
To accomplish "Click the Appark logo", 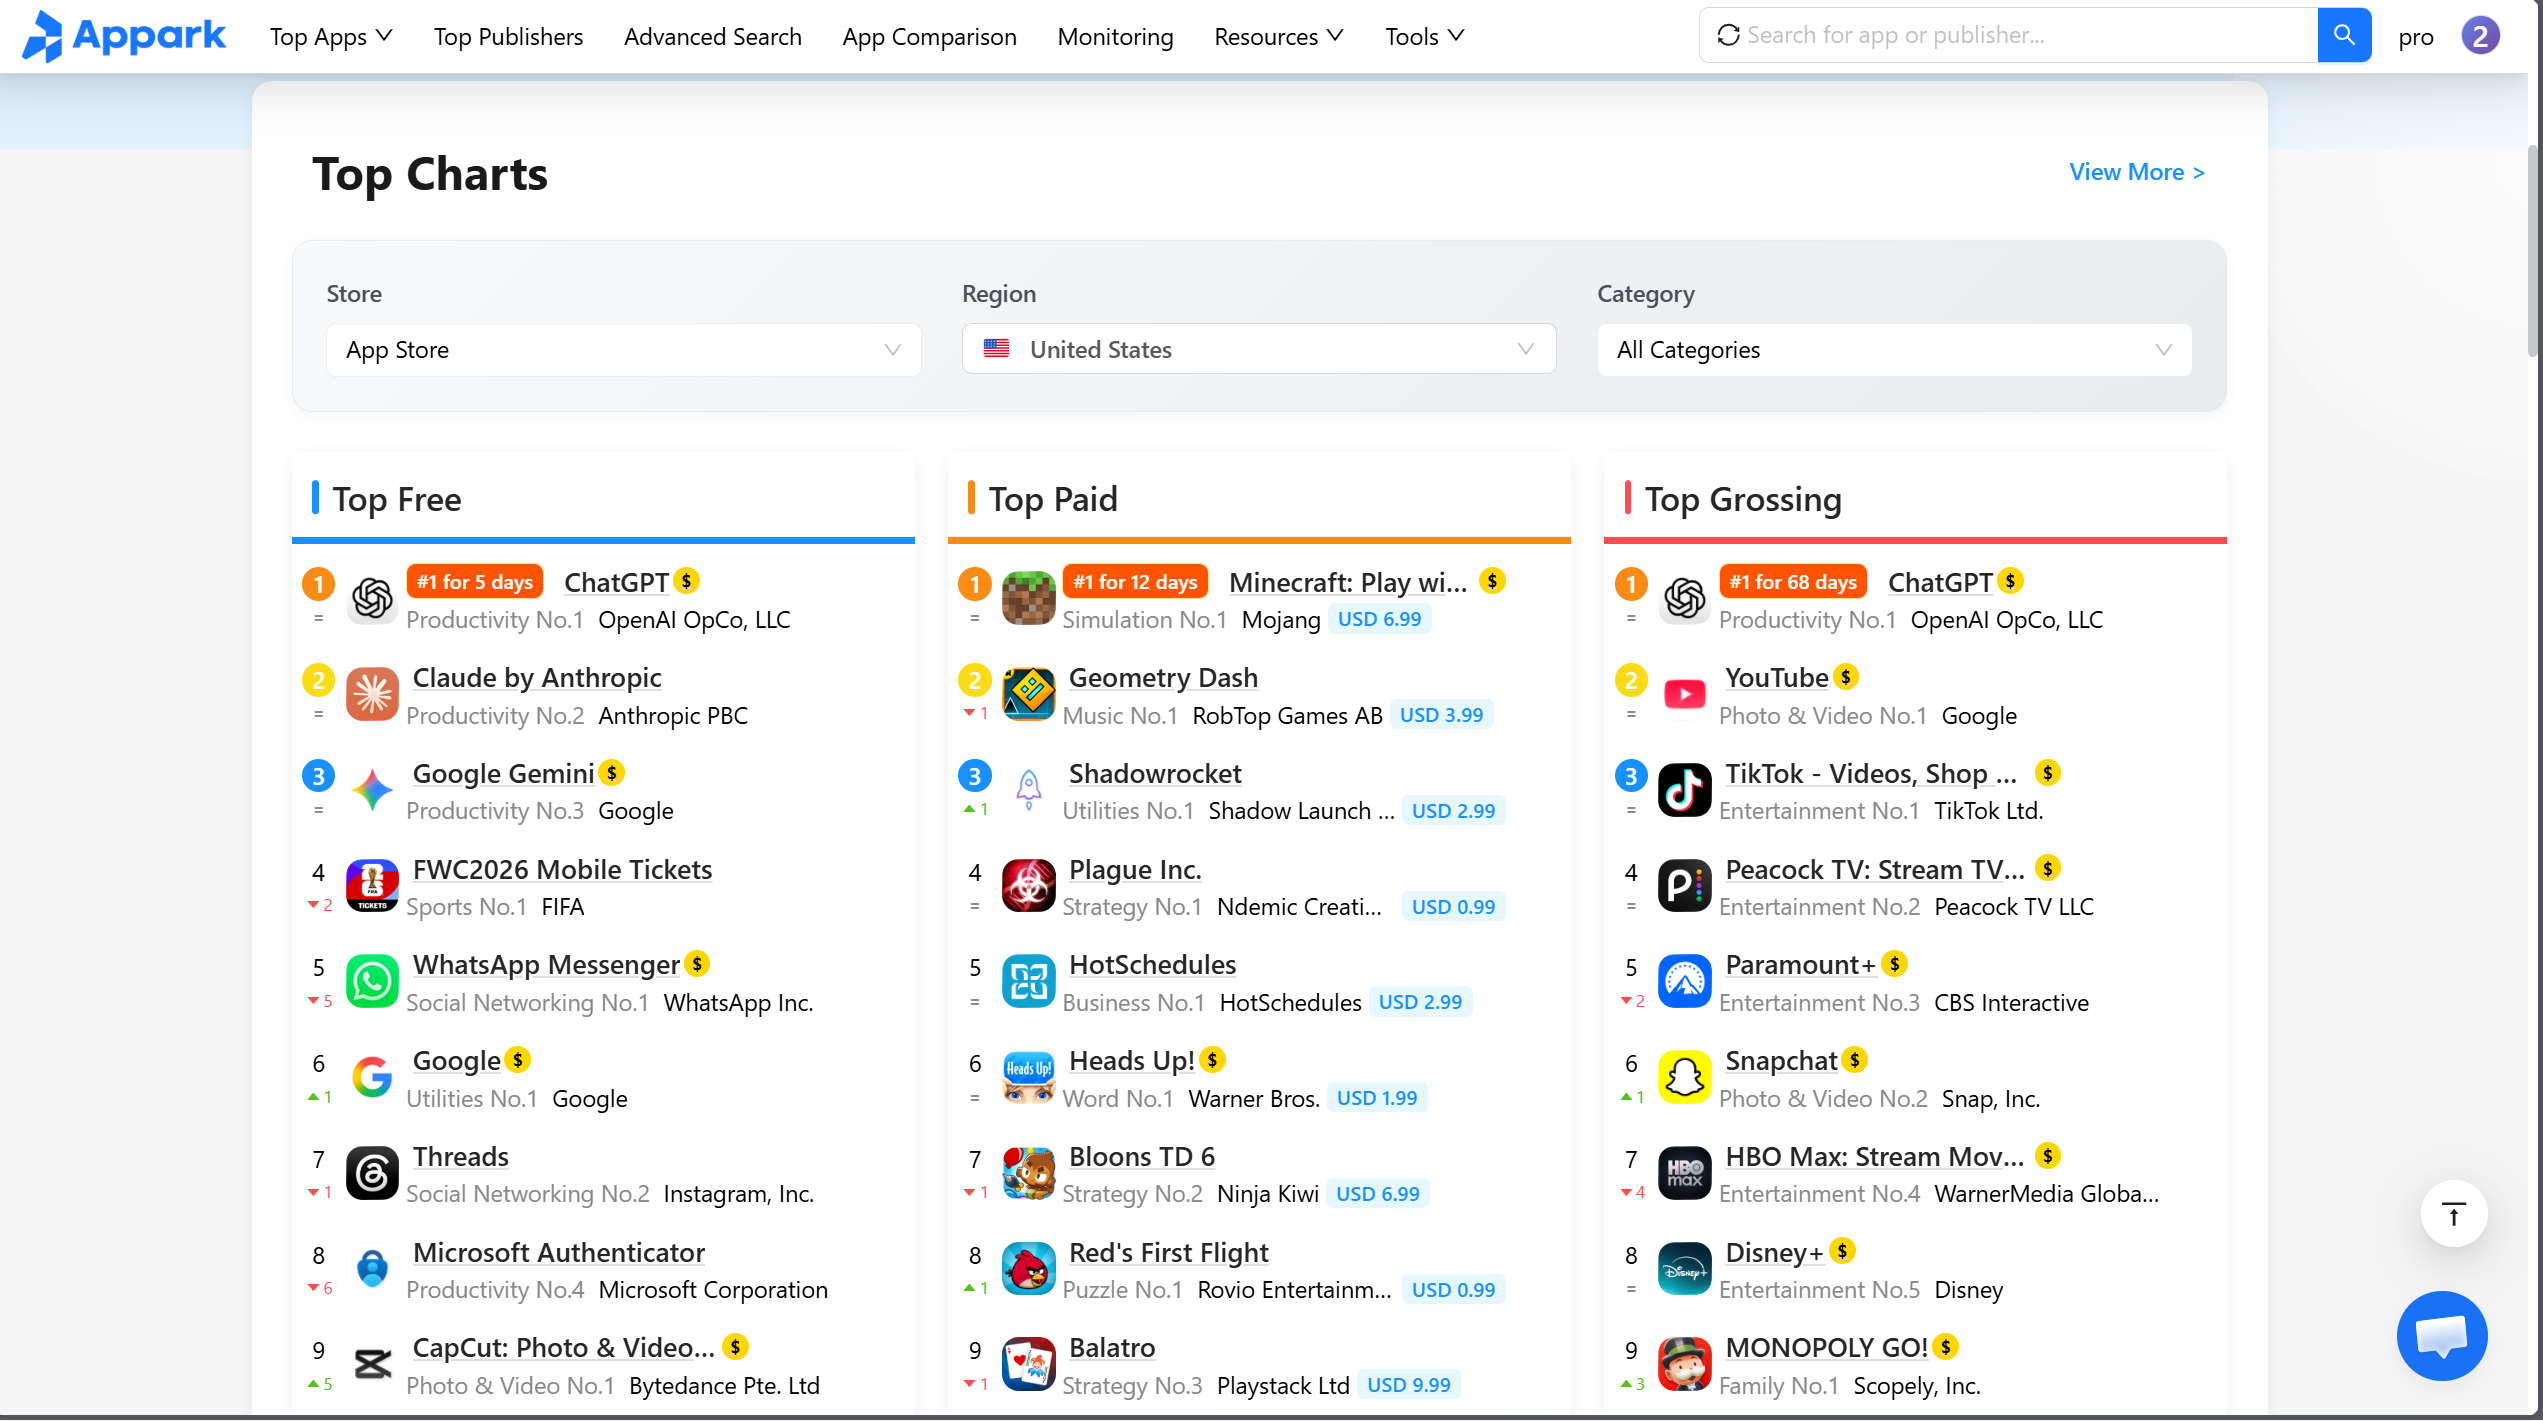I will 124,36.
